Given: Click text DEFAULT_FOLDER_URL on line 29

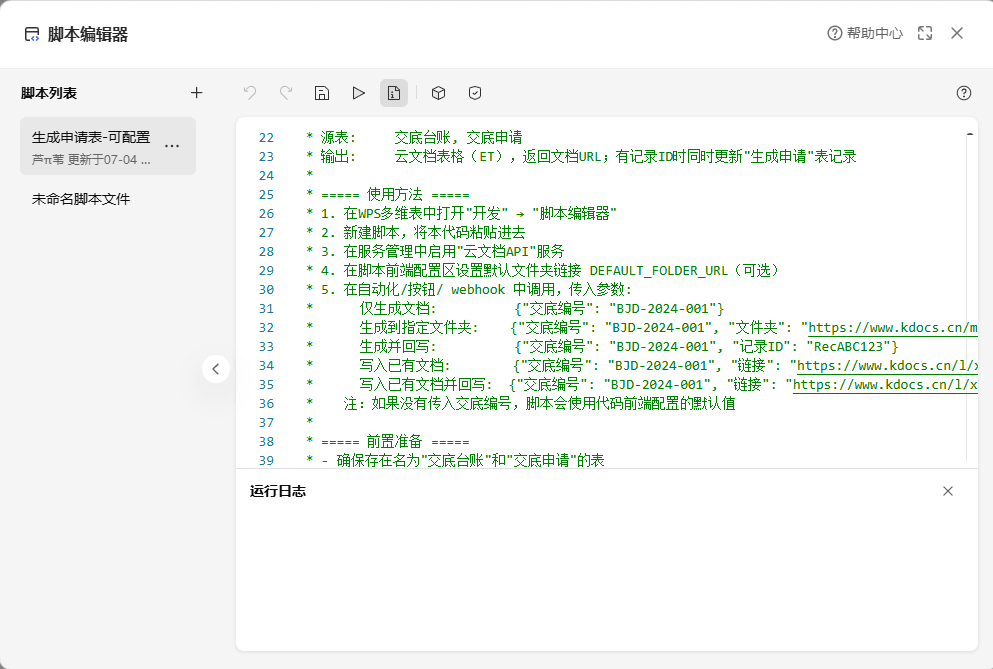Looking at the screenshot, I should click(x=659, y=271).
